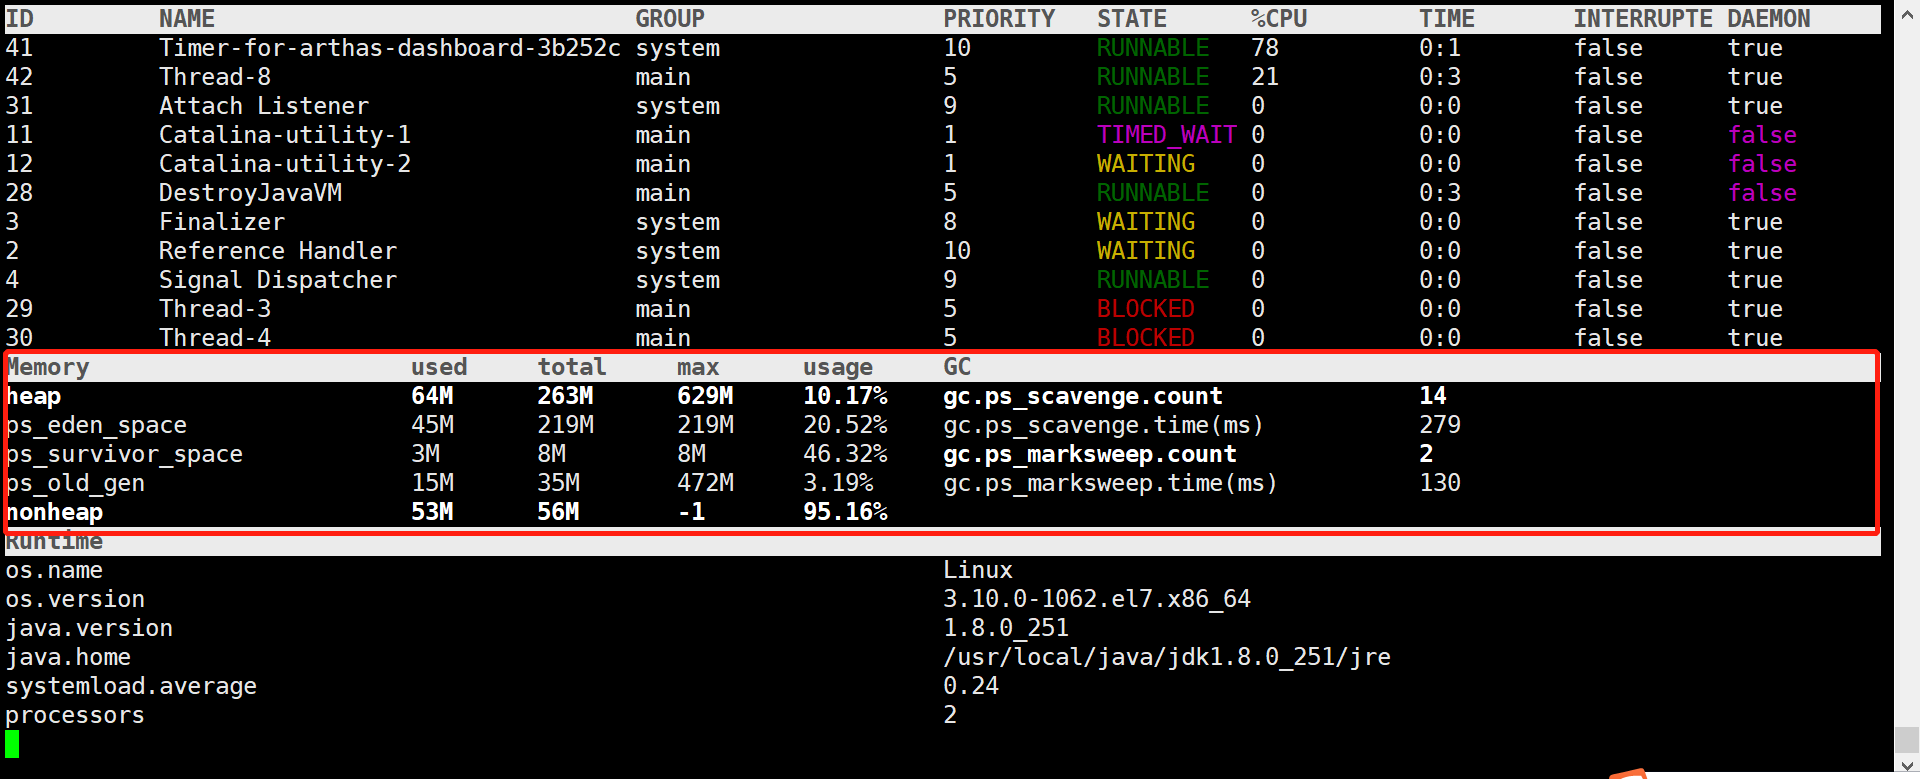This screenshot has width=1920, height=779.
Task: Click the systemload.average value 0.24
Action: coord(970,686)
